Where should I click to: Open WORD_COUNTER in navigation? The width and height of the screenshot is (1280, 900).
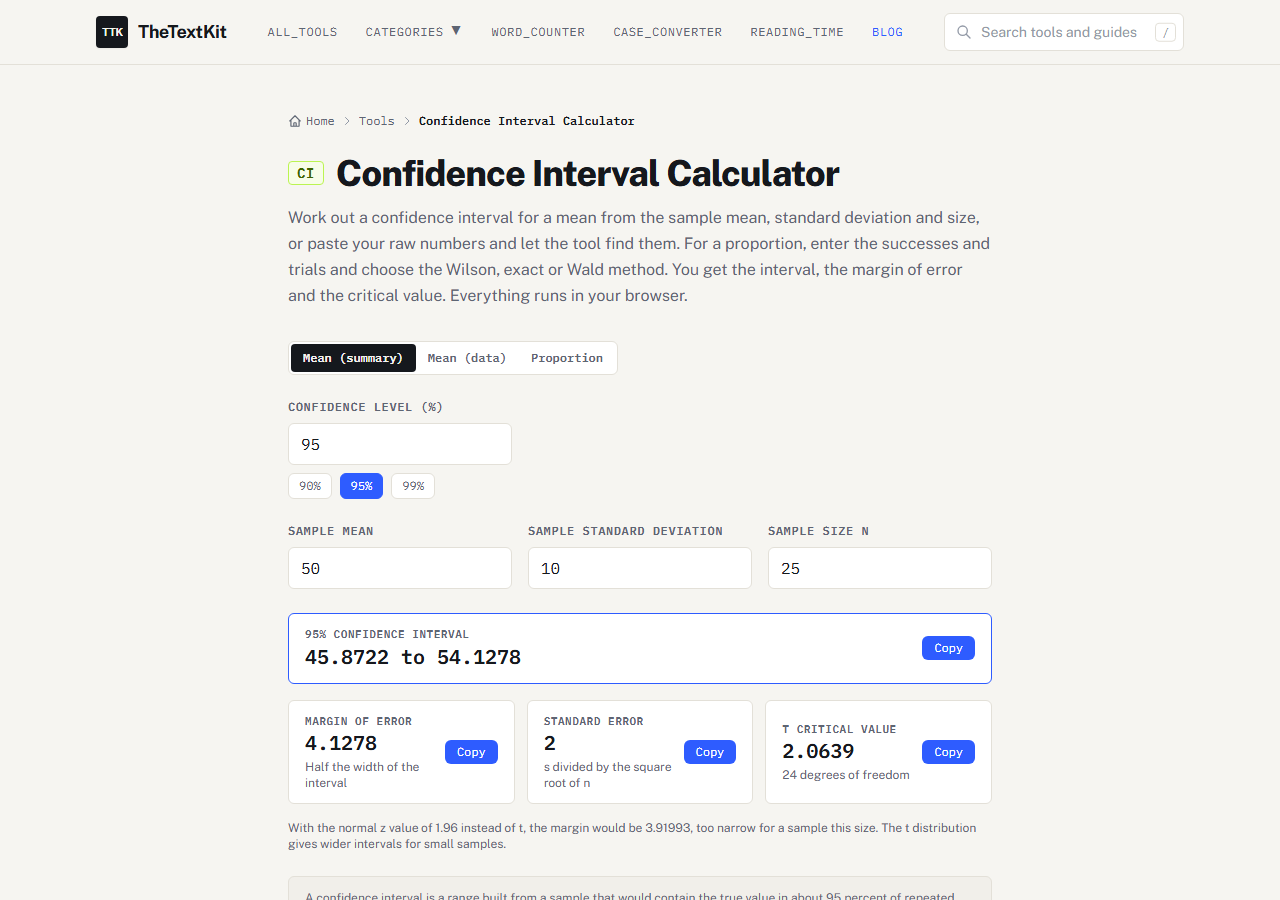click(x=538, y=32)
